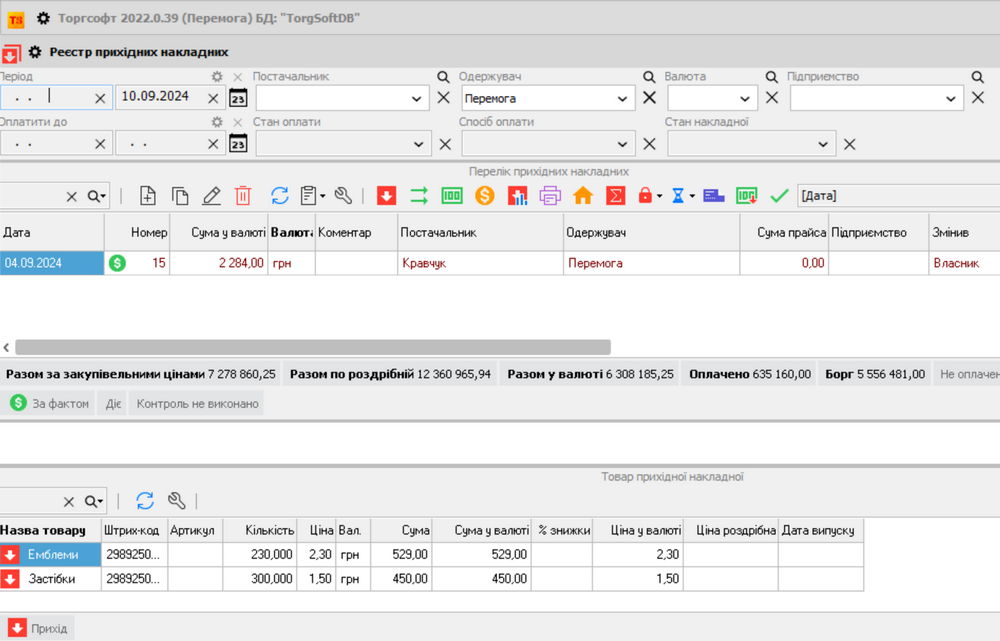The width and height of the screenshot is (1000, 641).
Task: Click the add new invoice document icon
Action: (148, 196)
